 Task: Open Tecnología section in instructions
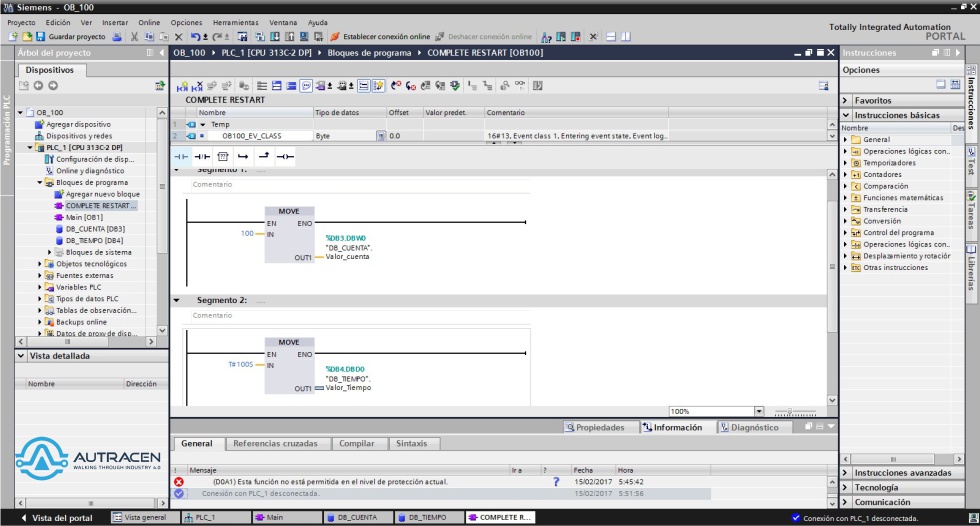pyautogui.click(x=876, y=487)
